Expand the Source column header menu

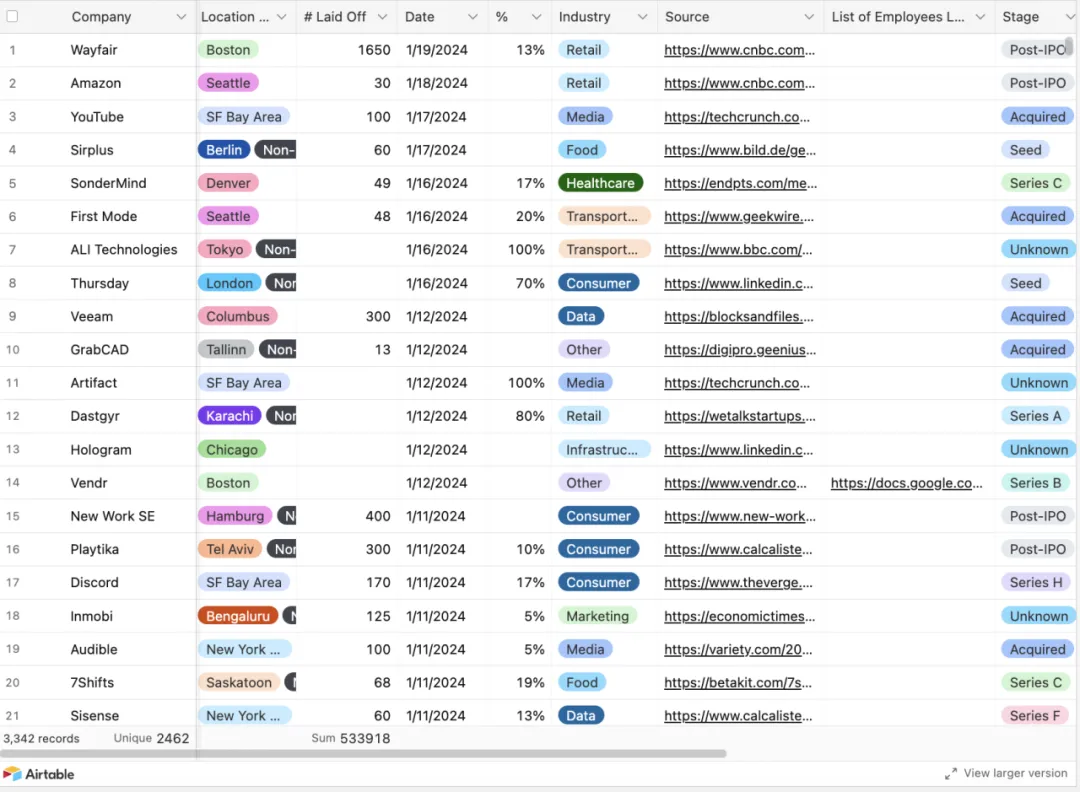click(808, 17)
